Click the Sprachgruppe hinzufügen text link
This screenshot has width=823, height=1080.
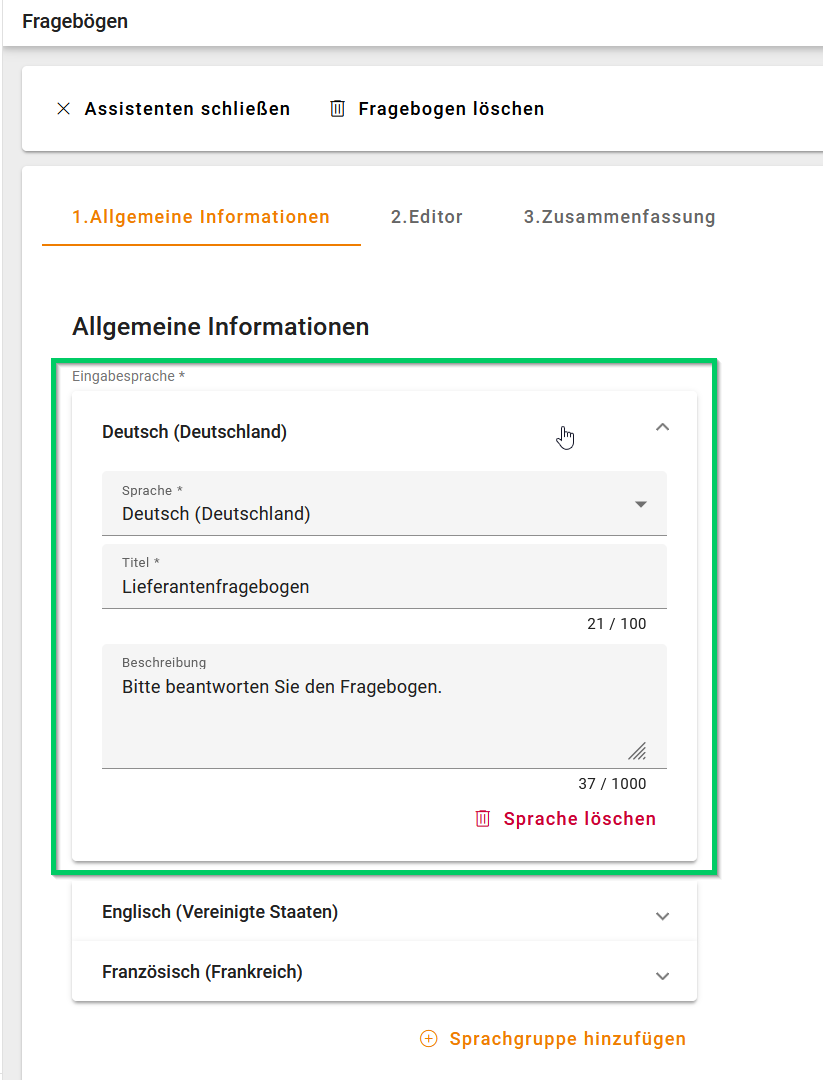(567, 1039)
